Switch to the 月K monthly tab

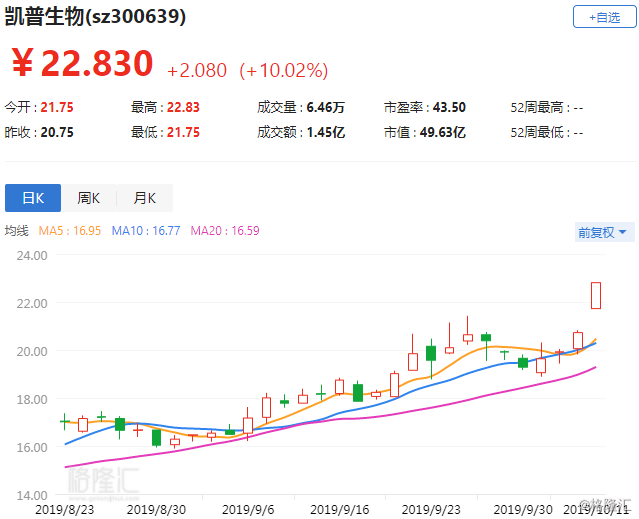pos(145,198)
